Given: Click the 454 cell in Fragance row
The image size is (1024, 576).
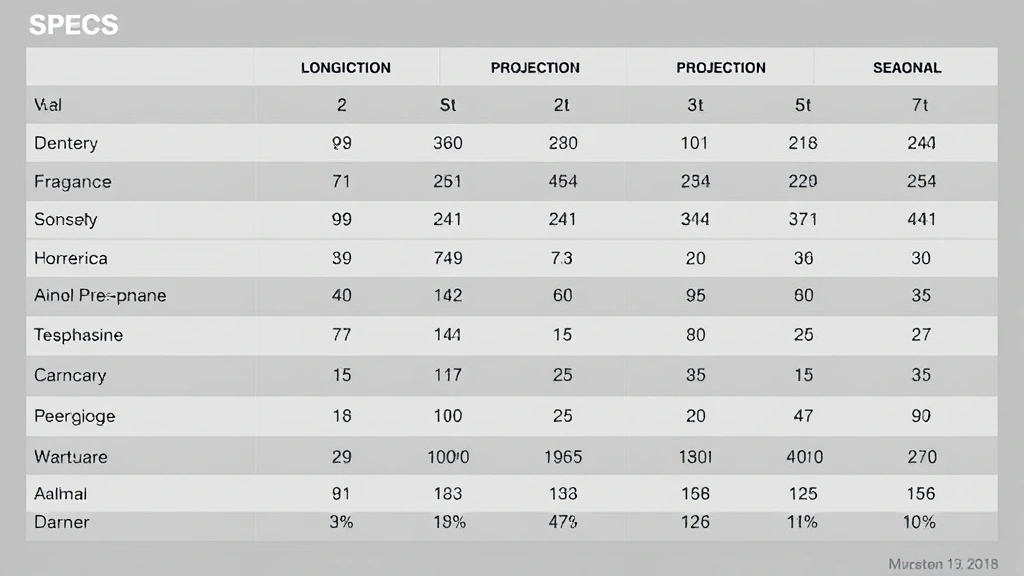Looking at the screenshot, I should pyautogui.click(x=563, y=182).
